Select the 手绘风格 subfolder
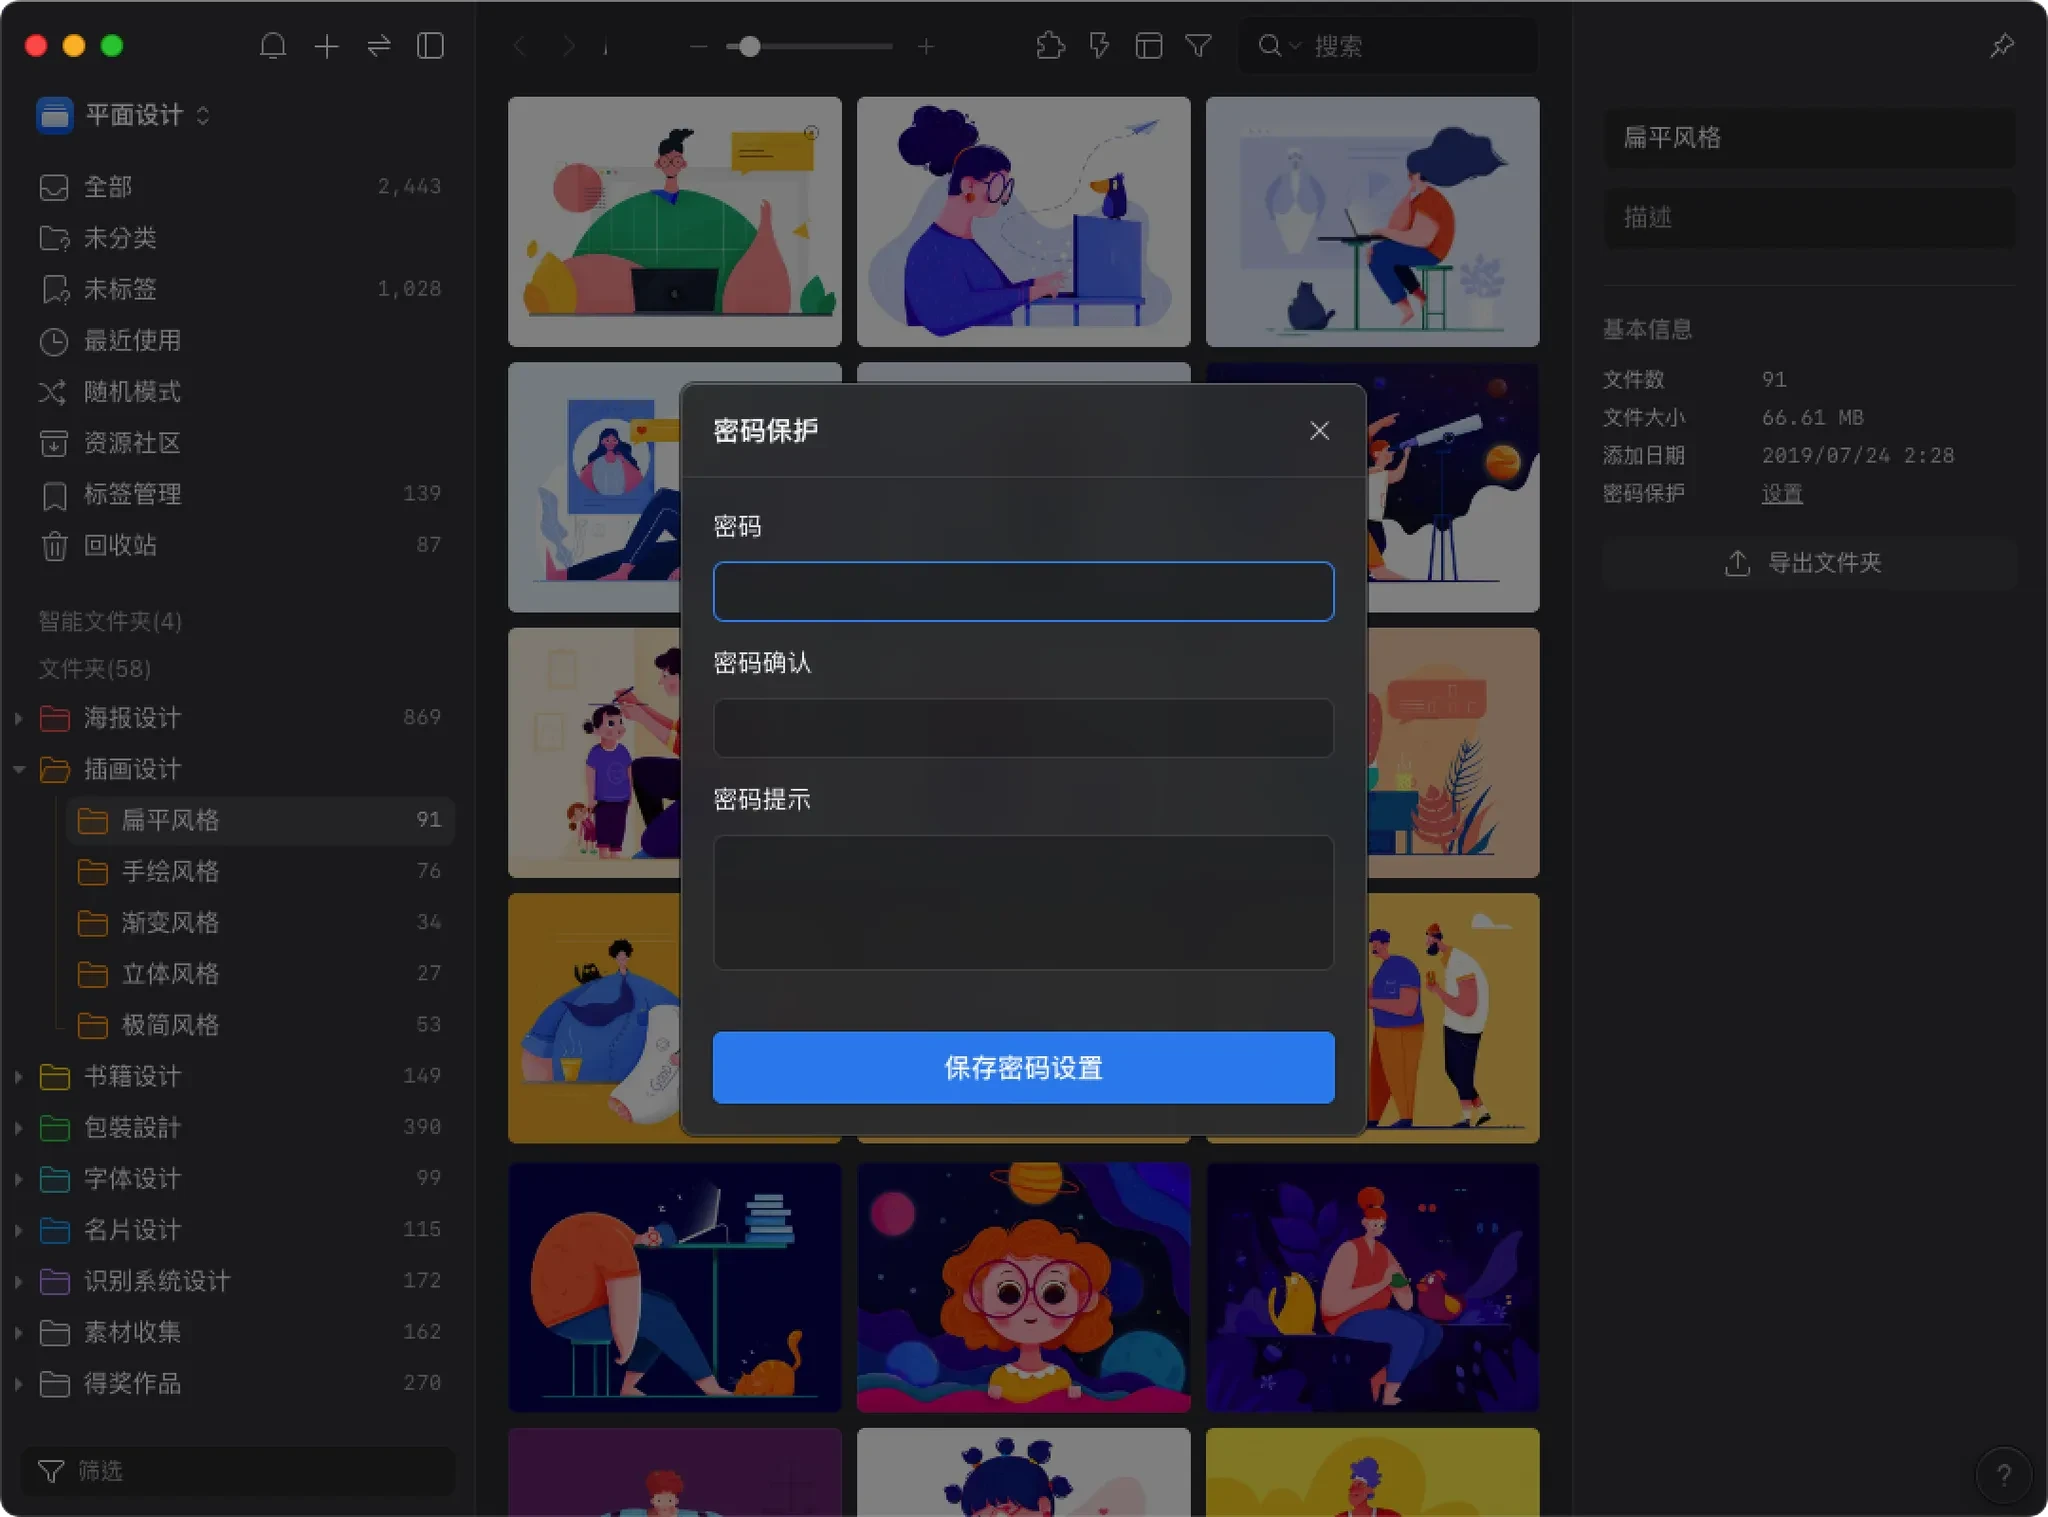Viewport: 2048px width, 1517px height. pyautogui.click(x=260, y=872)
